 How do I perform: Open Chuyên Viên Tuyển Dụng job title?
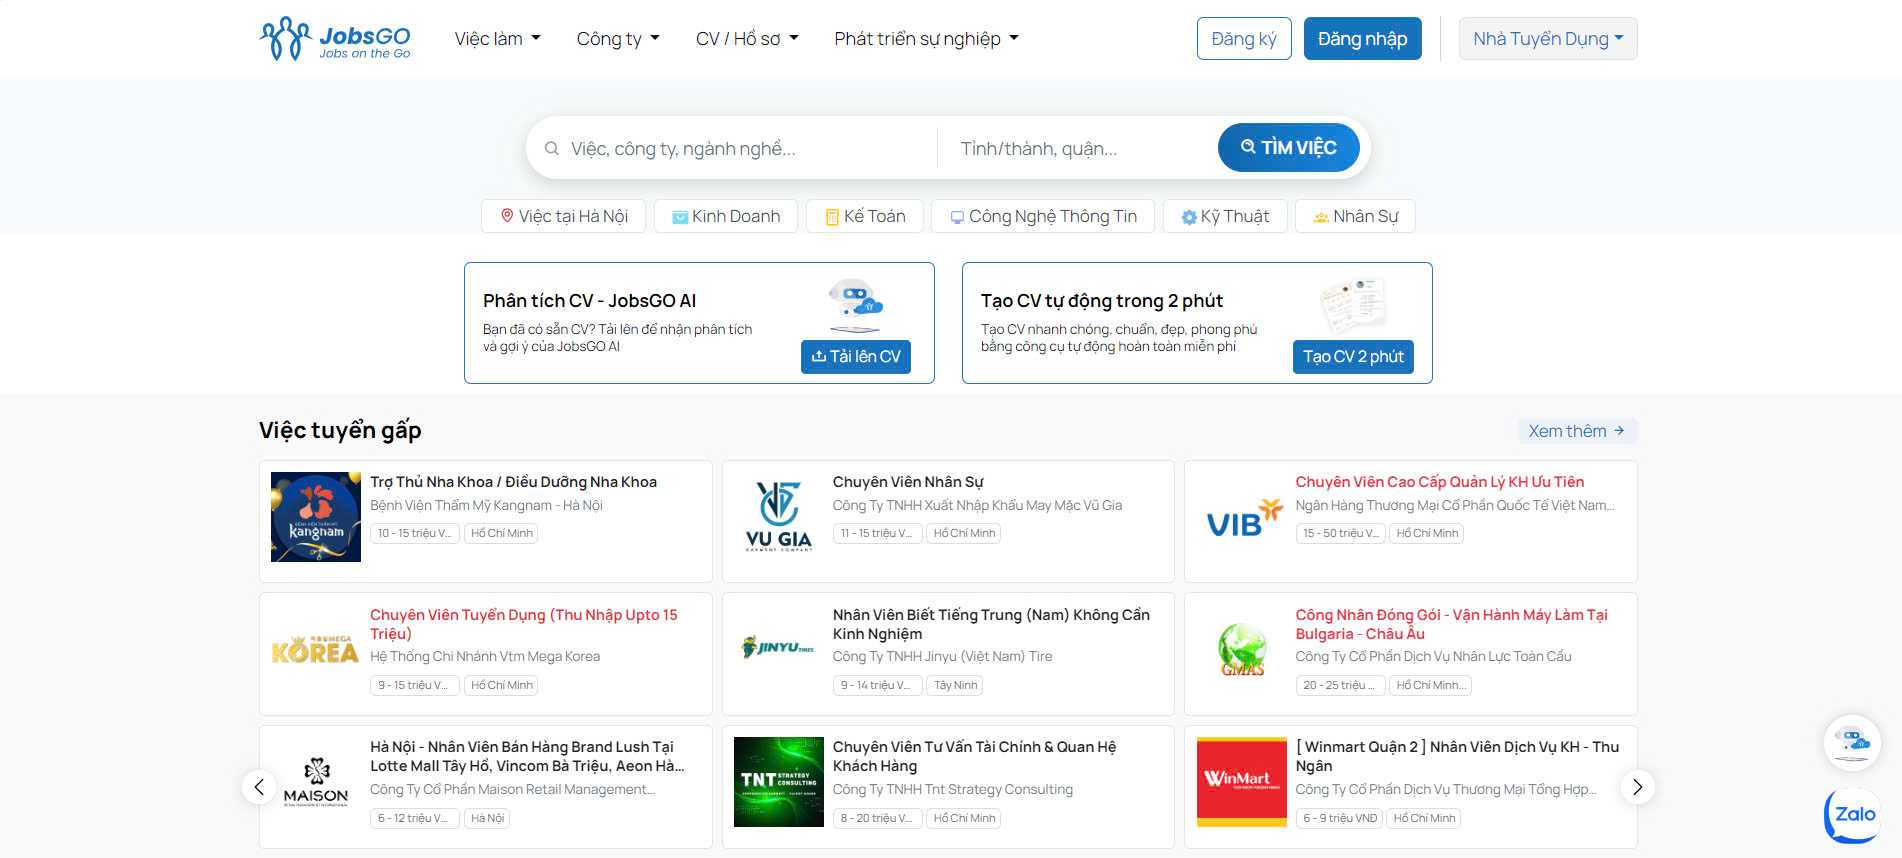pos(524,624)
